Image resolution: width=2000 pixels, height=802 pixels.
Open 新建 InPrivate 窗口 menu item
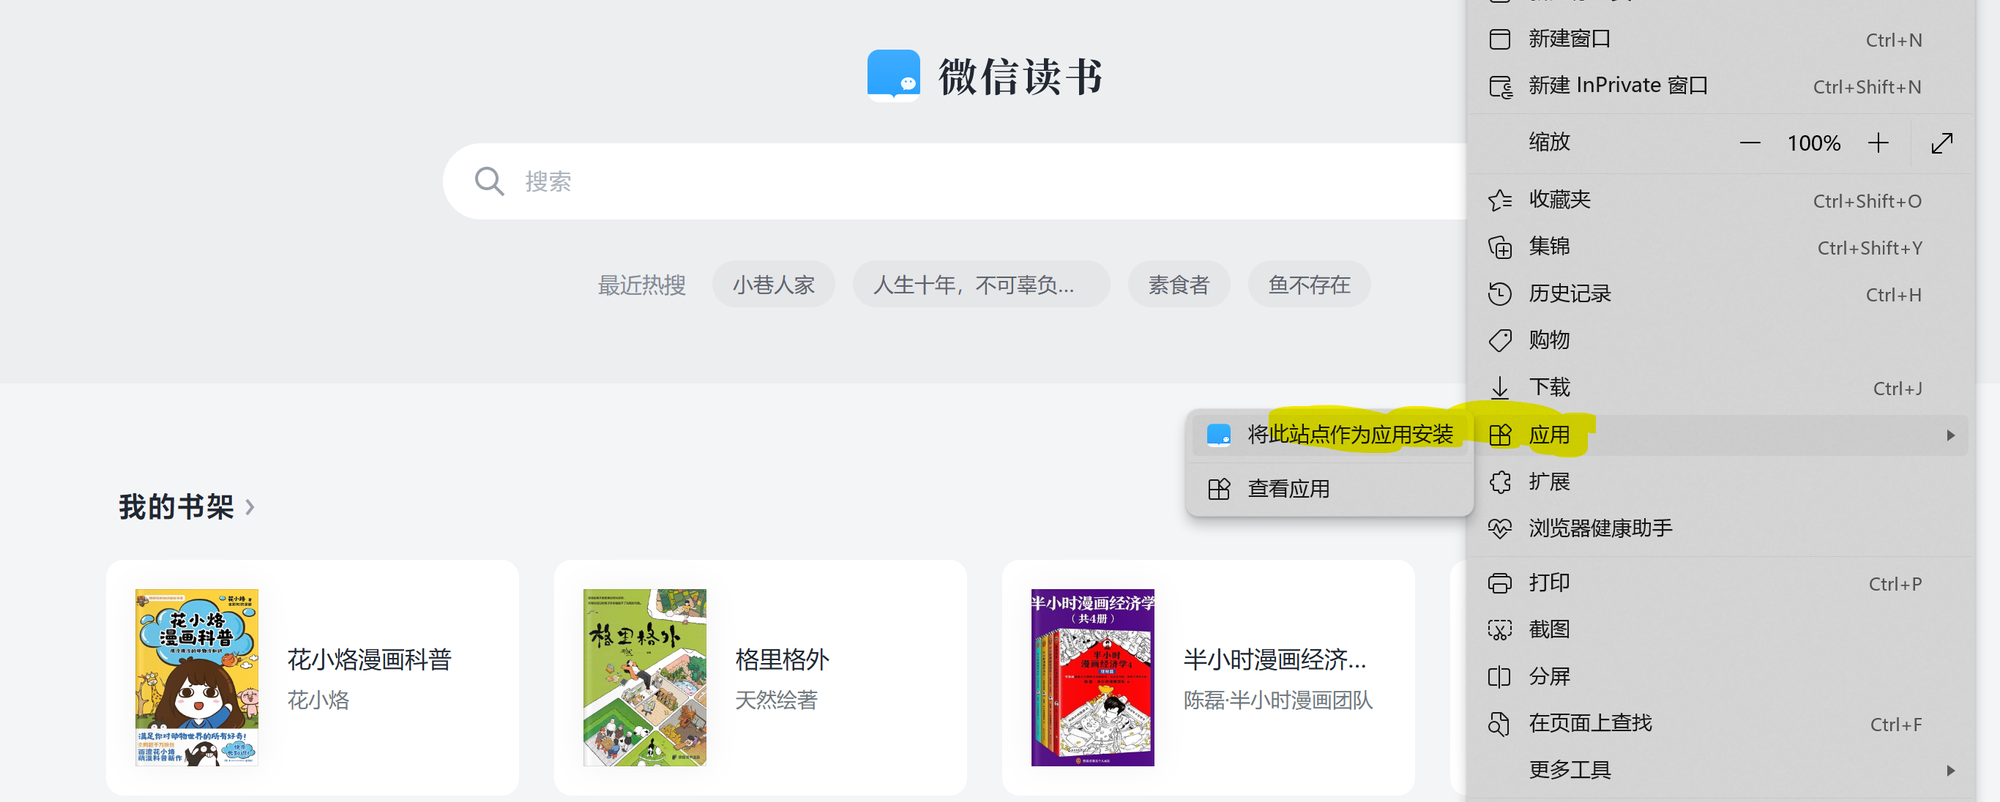click(x=1617, y=86)
